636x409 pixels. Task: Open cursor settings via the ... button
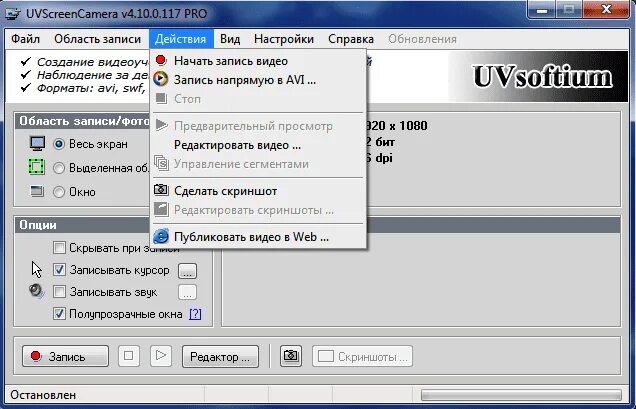[x=187, y=271]
